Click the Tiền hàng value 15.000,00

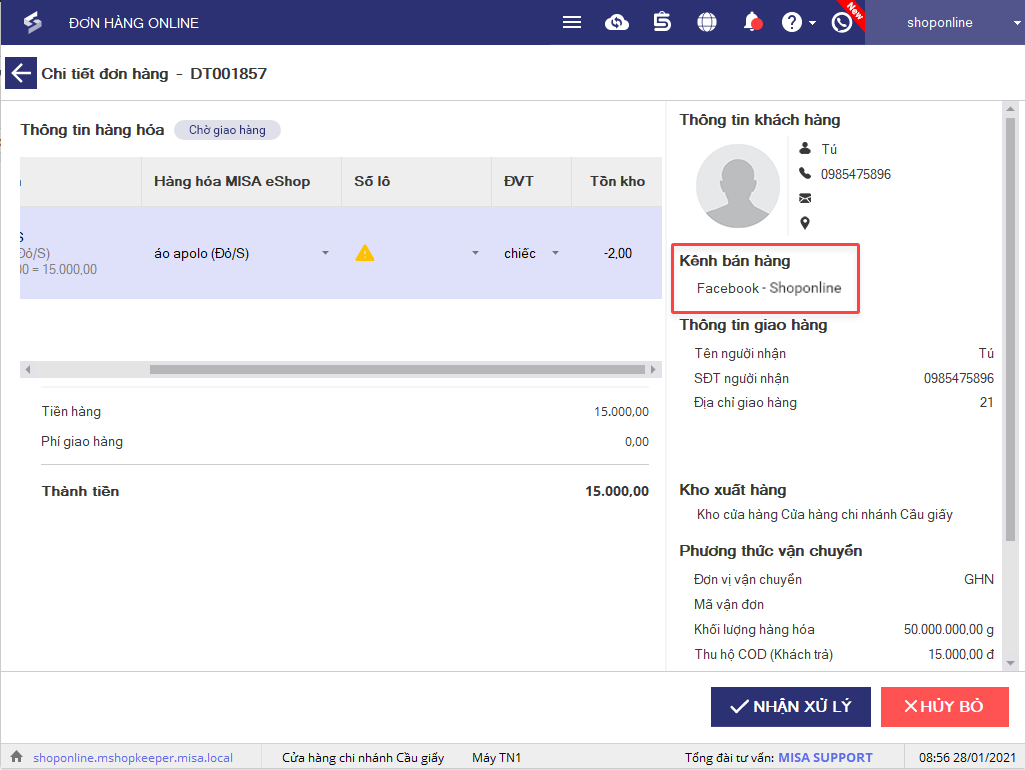pos(621,412)
